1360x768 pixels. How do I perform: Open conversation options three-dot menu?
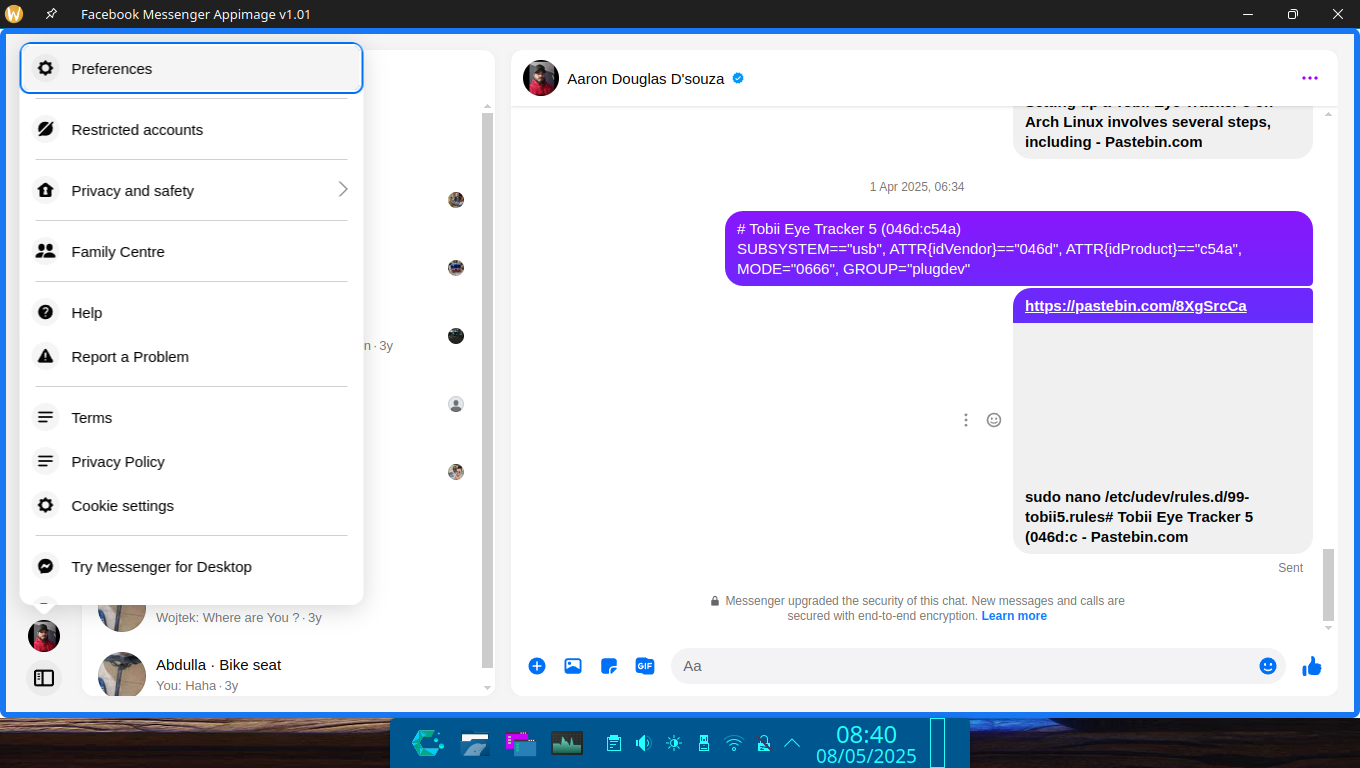(1310, 78)
